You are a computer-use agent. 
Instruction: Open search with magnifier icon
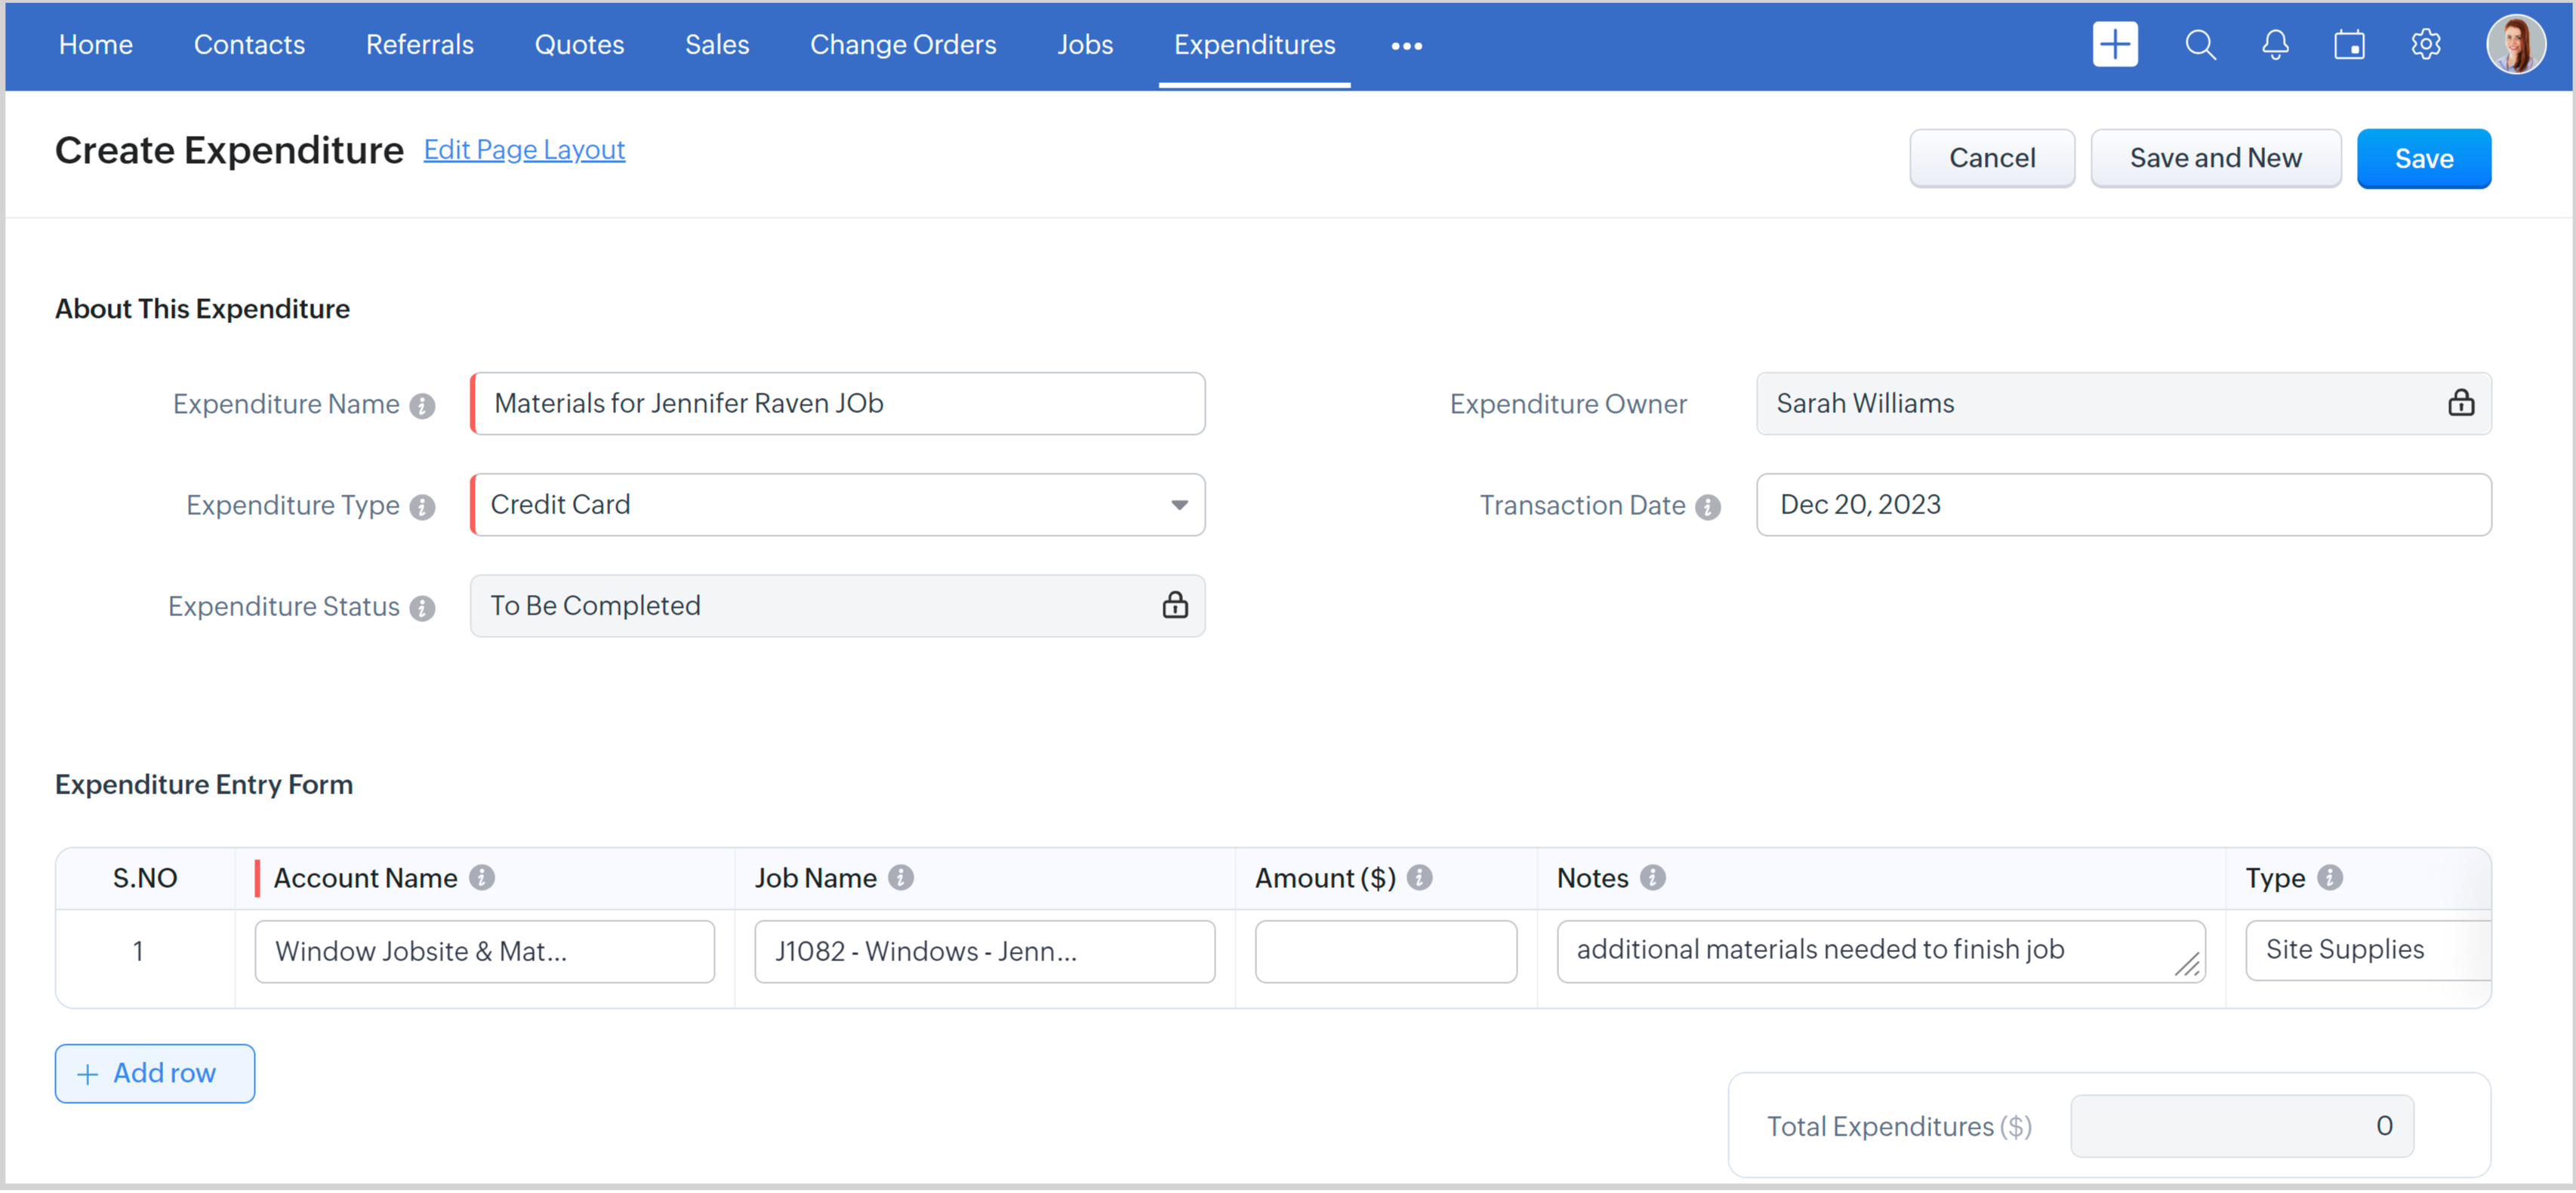click(x=2199, y=45)
